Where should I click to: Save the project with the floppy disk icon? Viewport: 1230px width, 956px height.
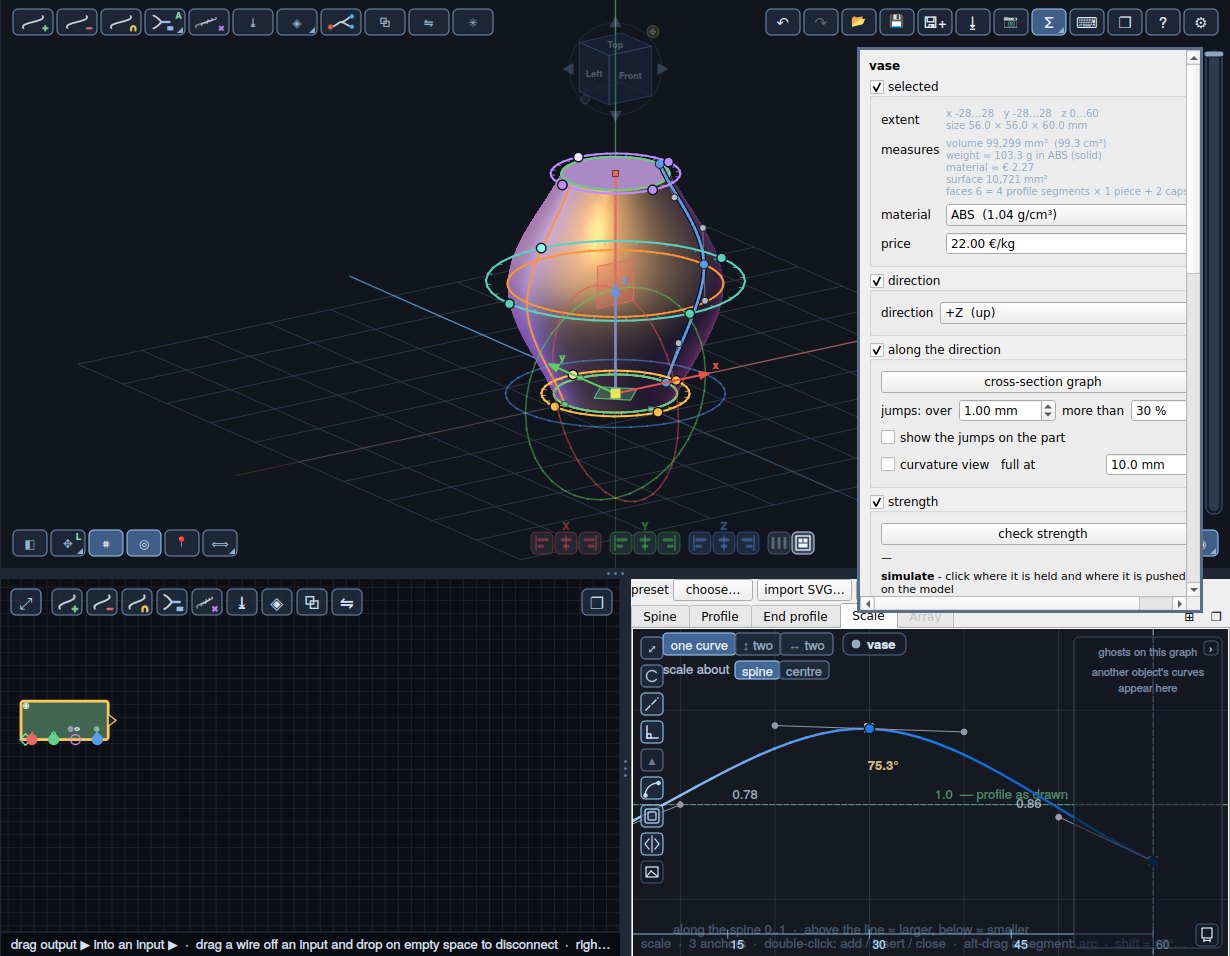pyautogui.click(x=896, y=22)
